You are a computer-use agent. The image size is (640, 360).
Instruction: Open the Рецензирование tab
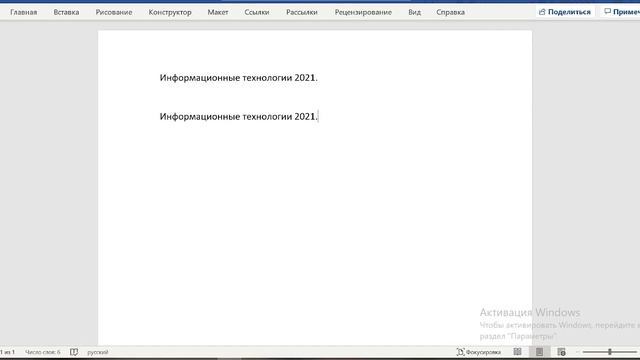coord(363,12)
